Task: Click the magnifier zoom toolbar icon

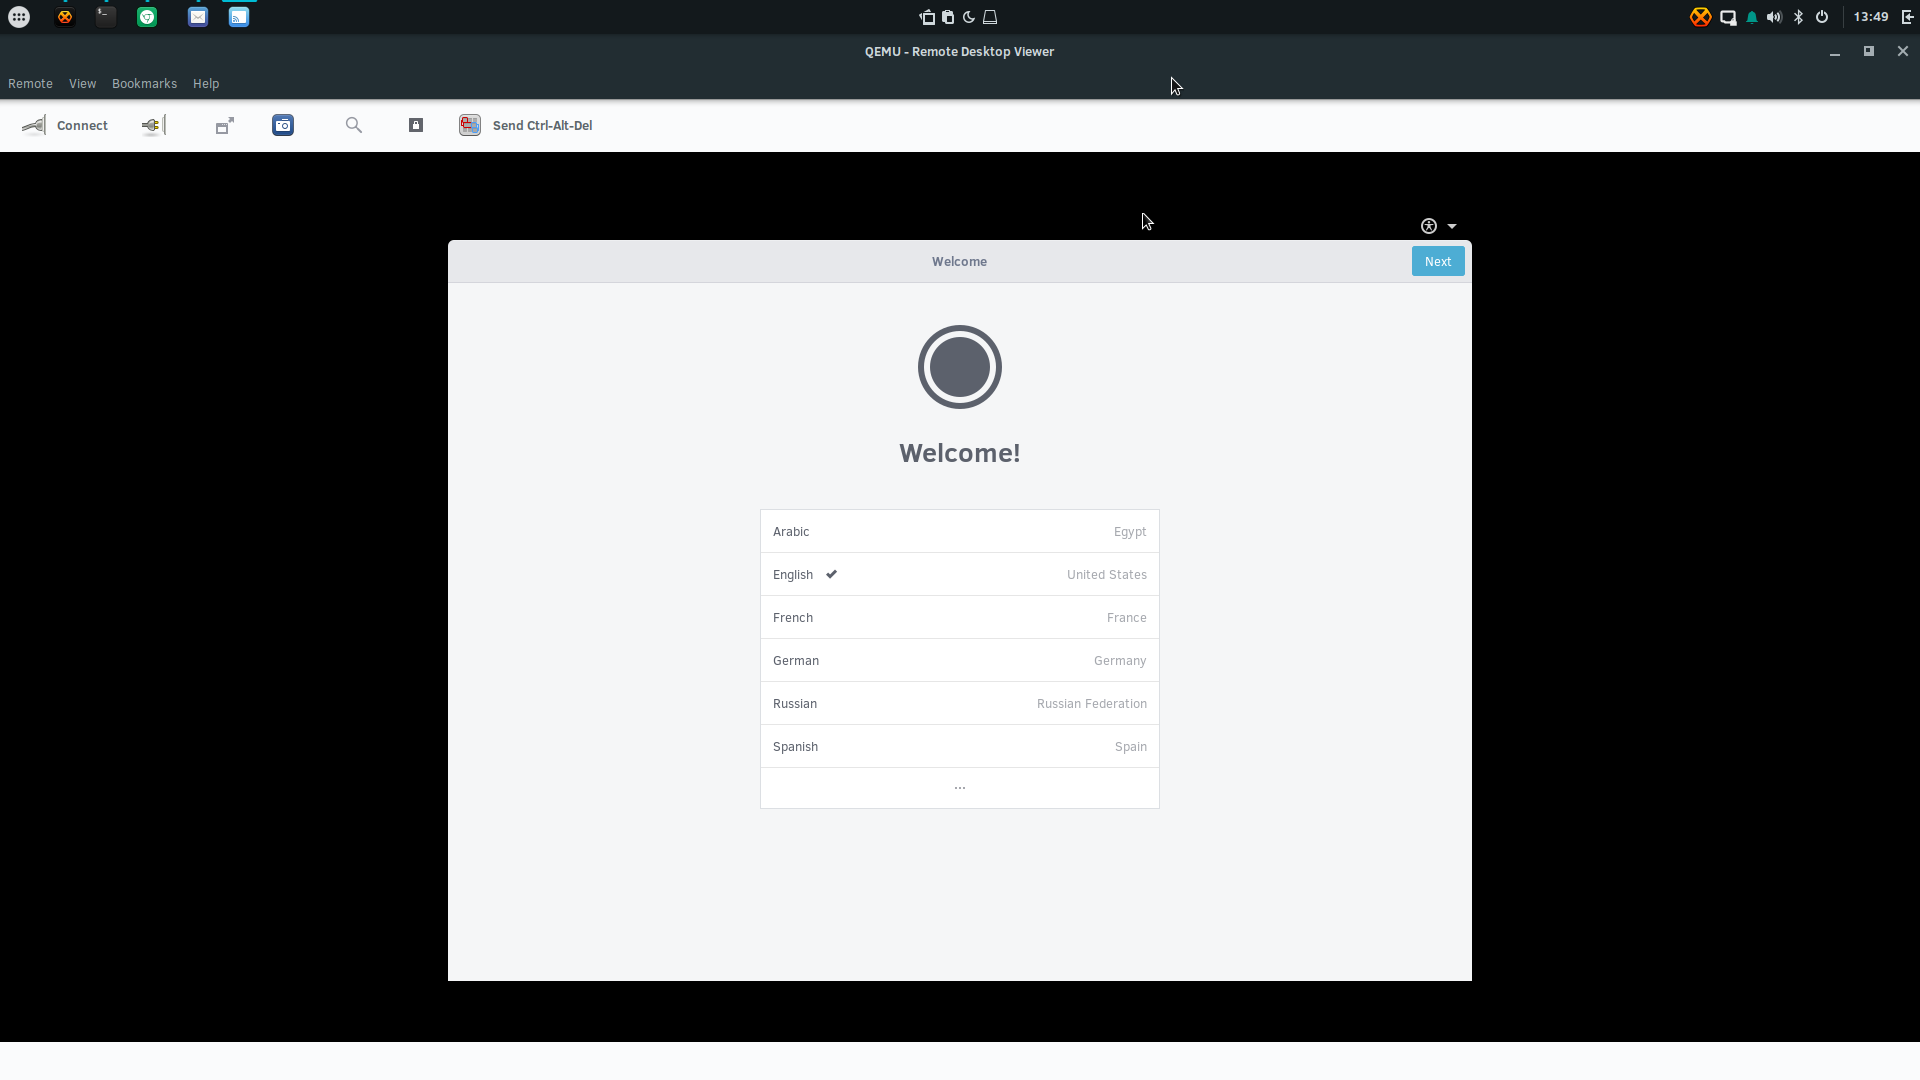Action: click(354, 125)
